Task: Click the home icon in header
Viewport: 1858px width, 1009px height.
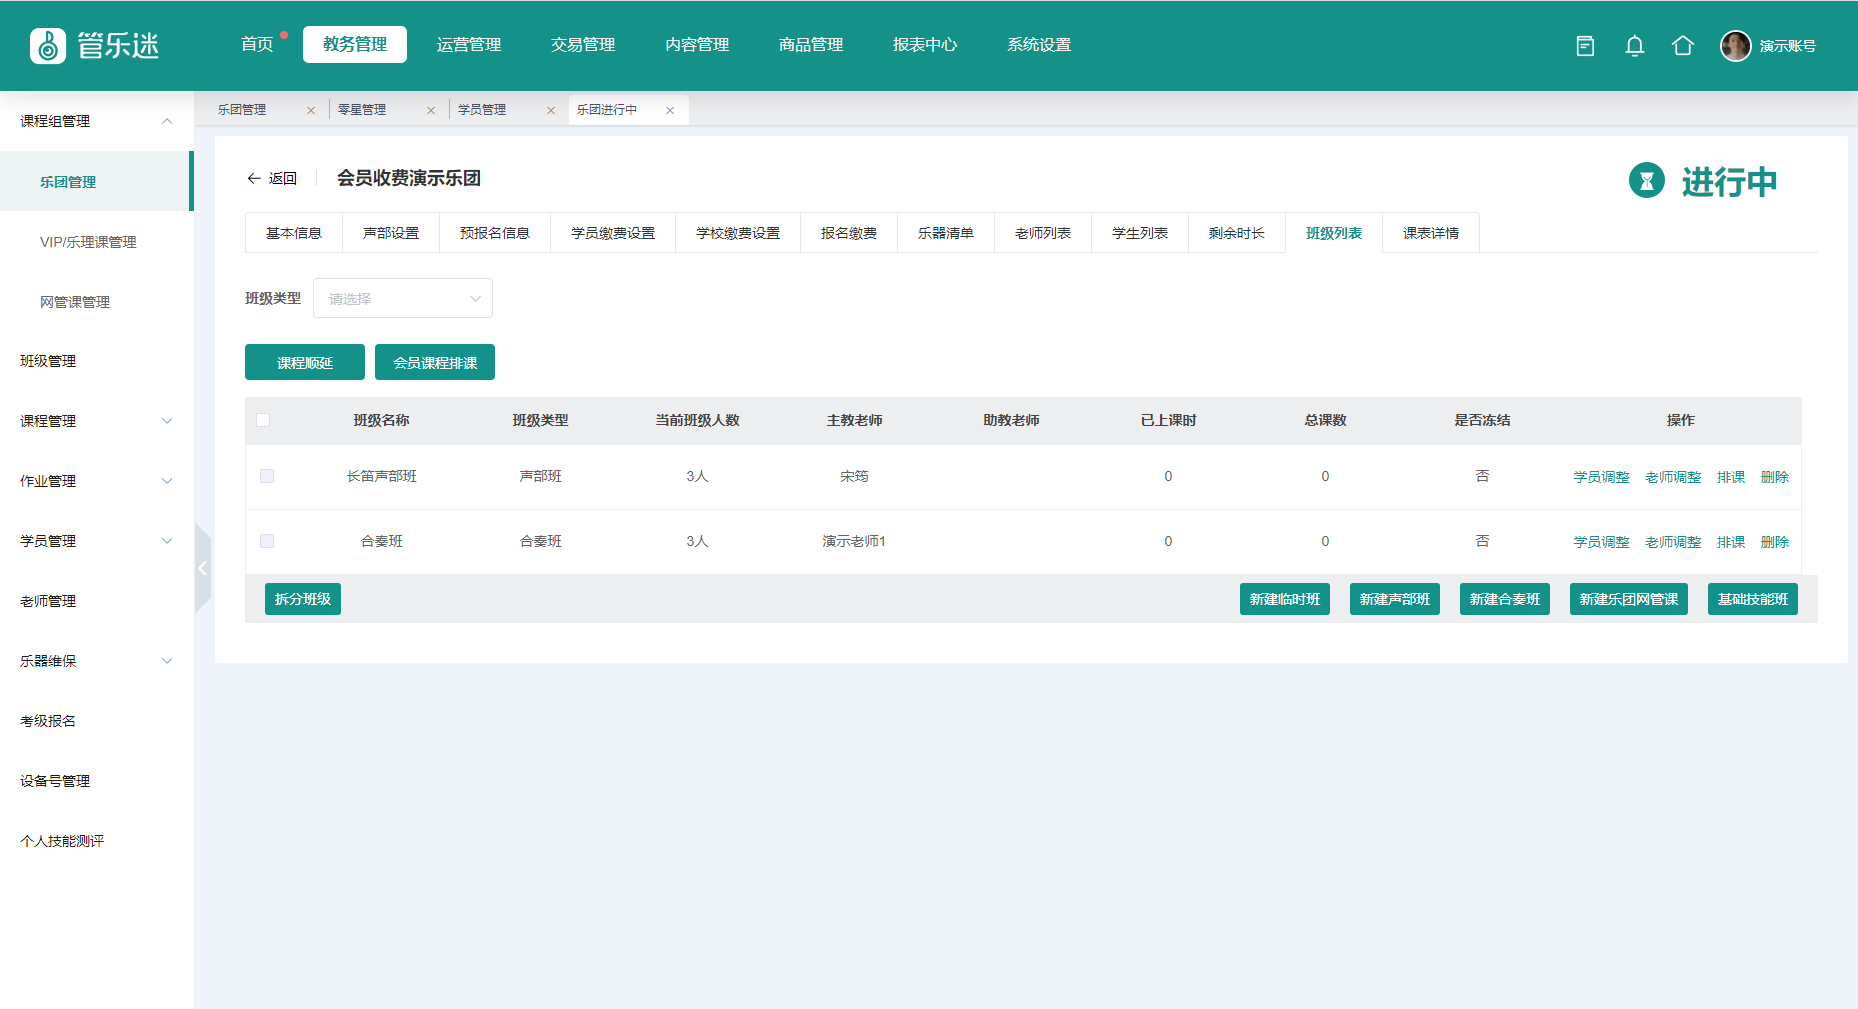Action: coord(1682,46)
